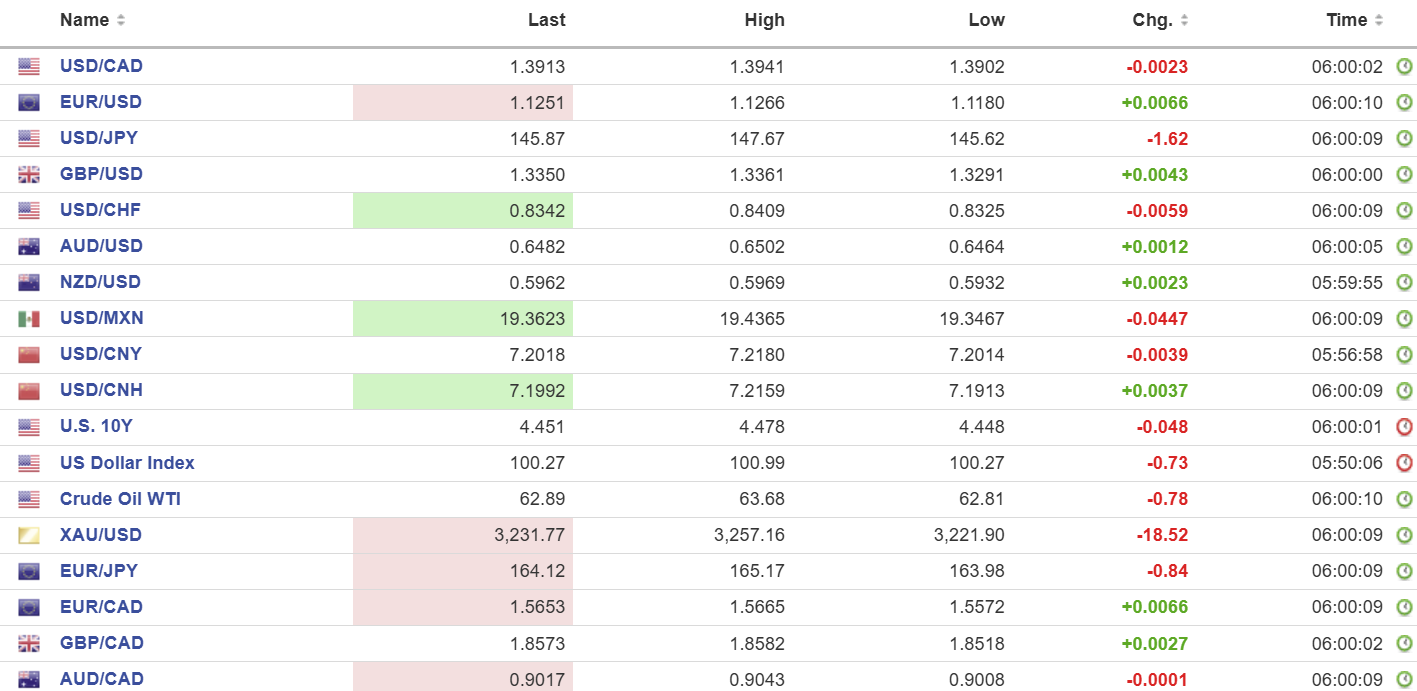This screenshot has height=691, width=1417.
Task: Click the Australia flag icon beside AUD/CAD
Action: [29, 679]
